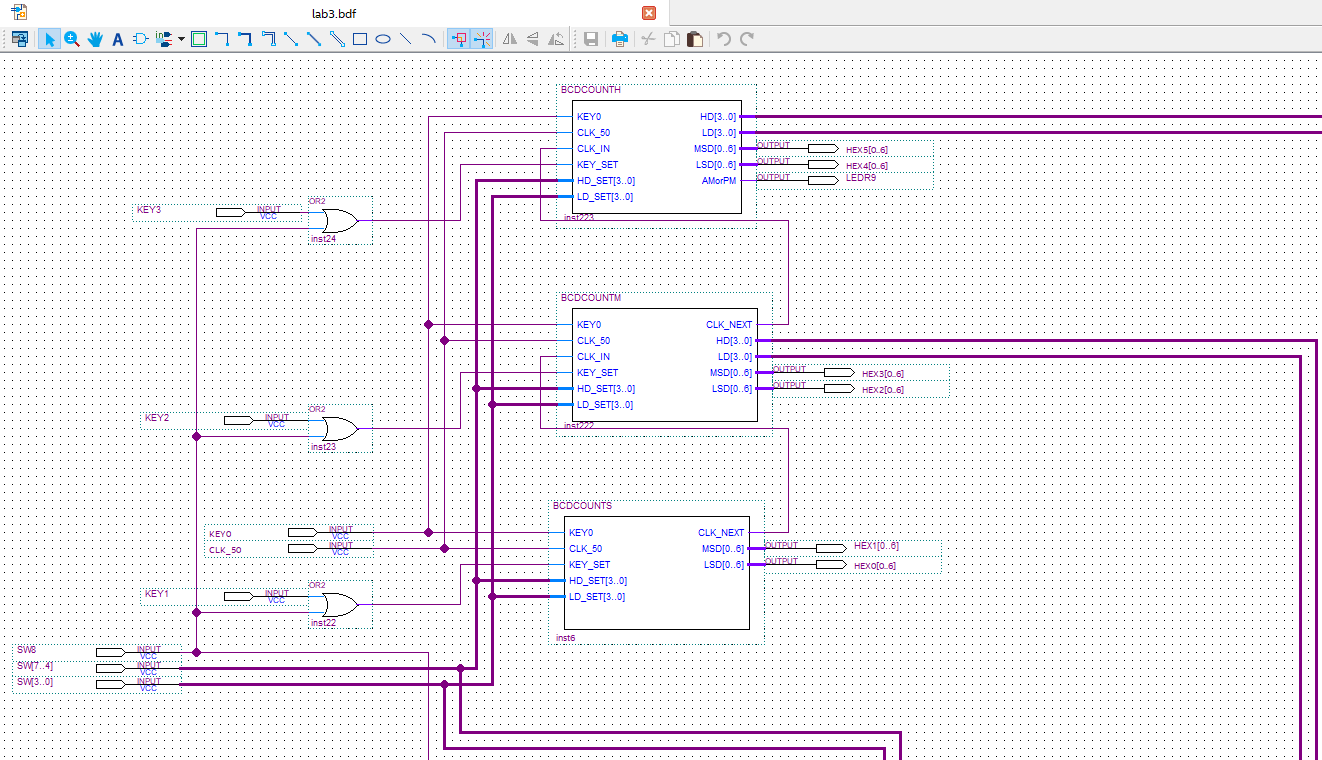
Task: Click CLK_NEXT port on BCDCOUNTS
Action: coord(721,533)
